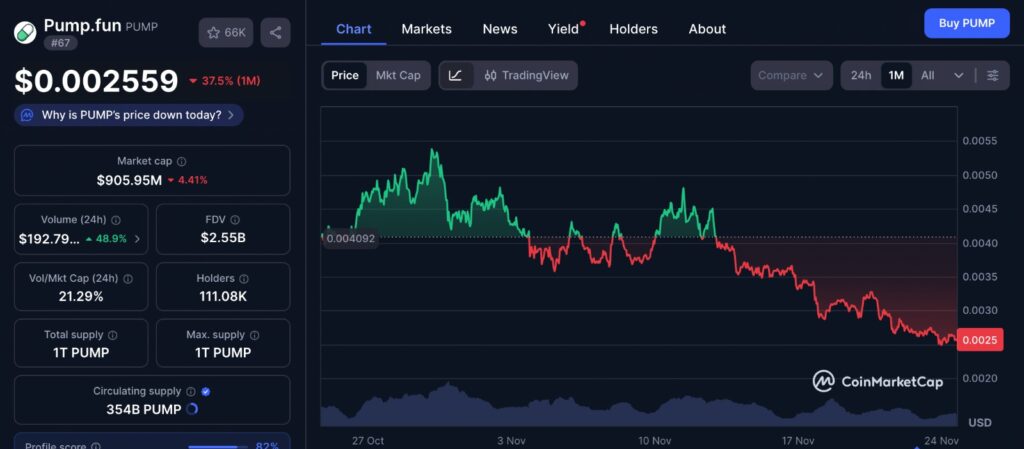Click the Pump.fun coin logo icon
Image resolution: width=1024 pixels, height=449 pixels.
point(25,32)
